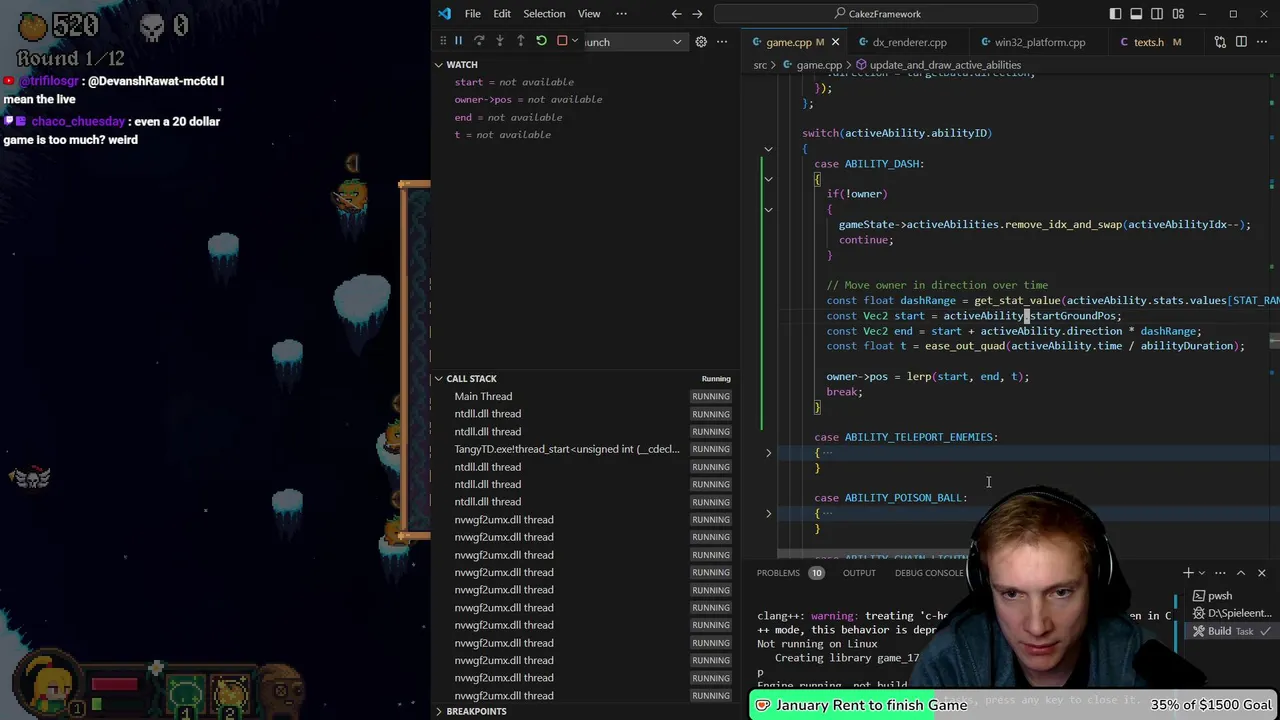
Task: Navigate forward with the right arrow
Action: click(698, 14)
